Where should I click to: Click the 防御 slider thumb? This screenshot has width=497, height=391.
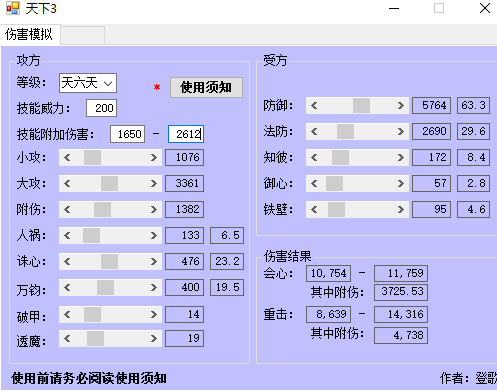coord(361,105)
